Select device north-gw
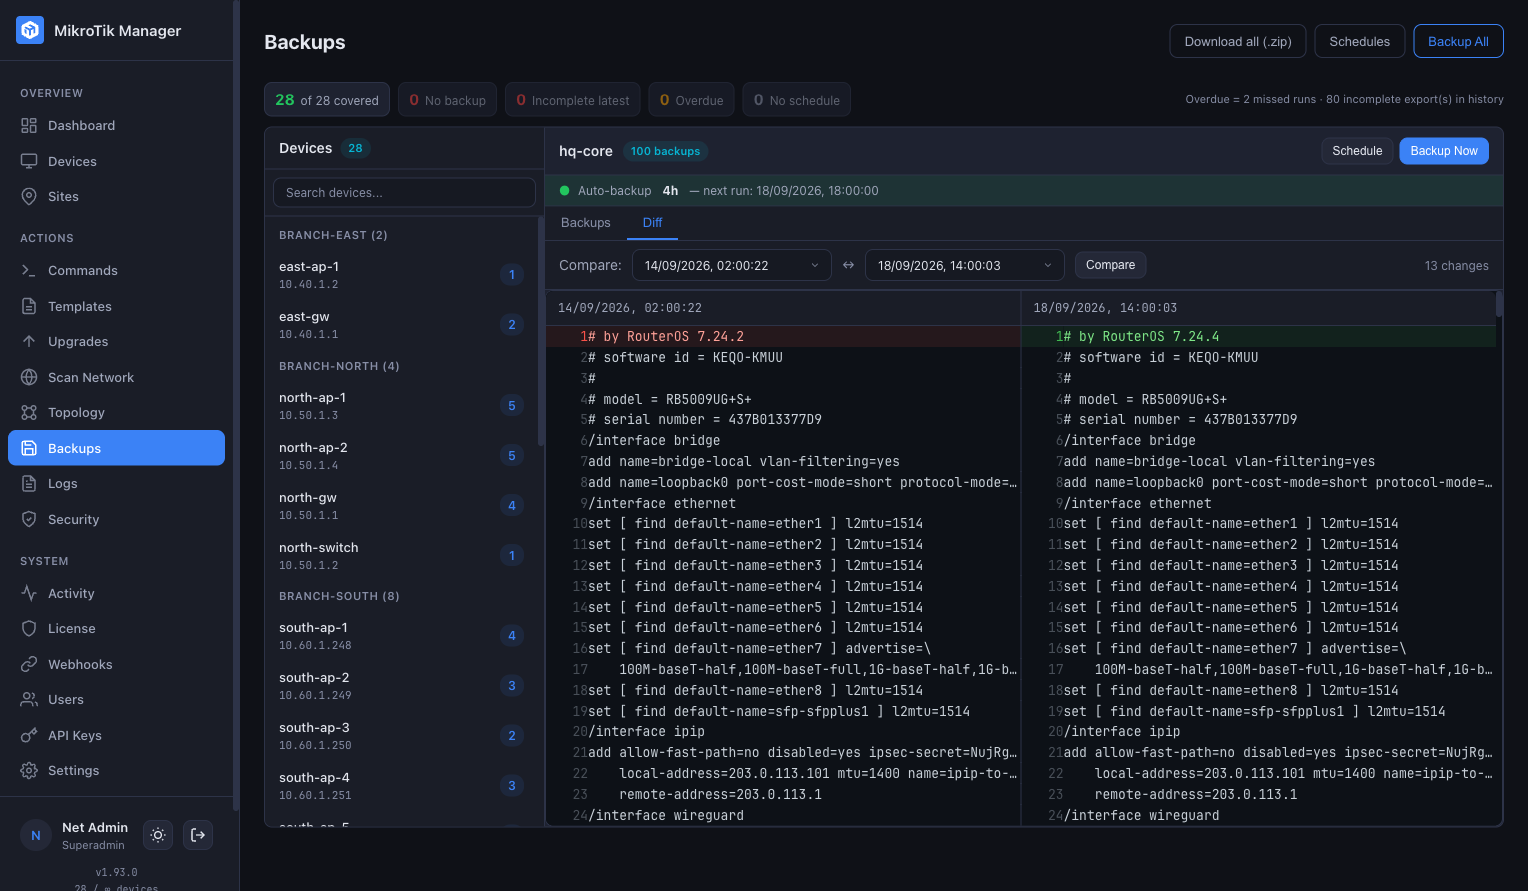Screen dimensions: 1528x891 tap(401, 506)
